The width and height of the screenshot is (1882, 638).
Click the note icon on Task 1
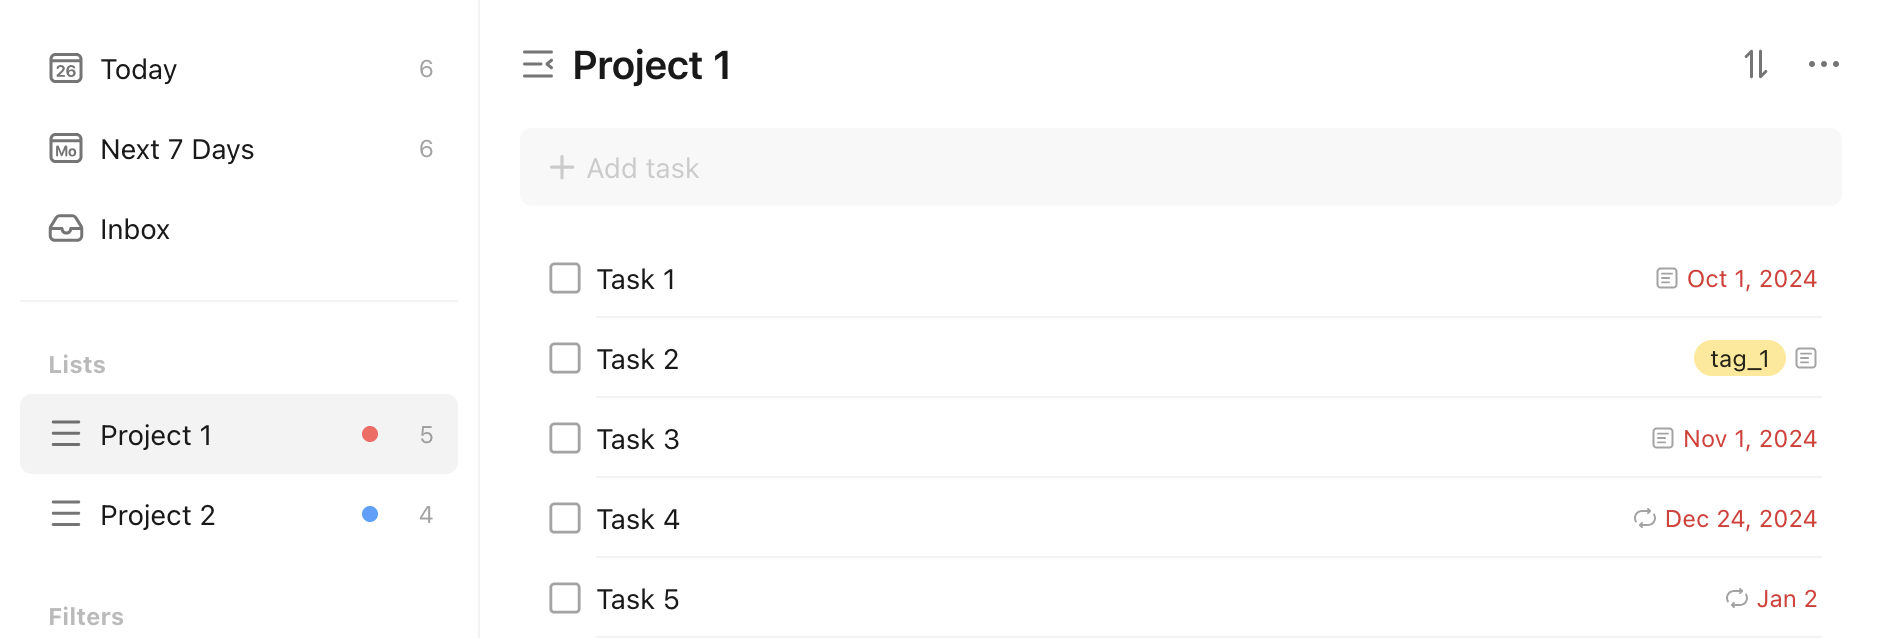click(x=1666, y=279)
